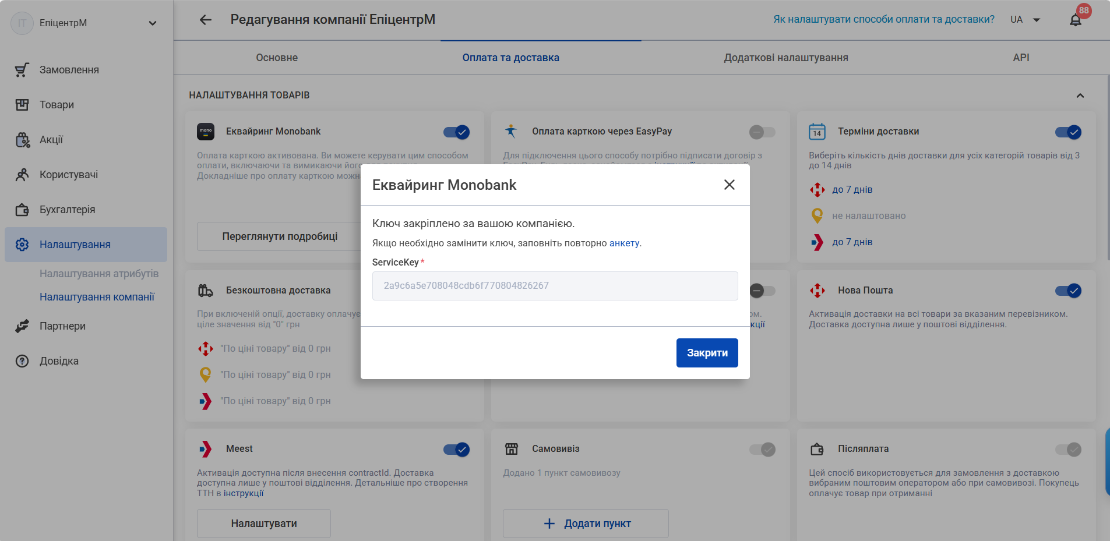Screen dimensions: 1110x541
Task: Toggle Оплата карткою через EasyPay switch
Action: click(762, 132)
